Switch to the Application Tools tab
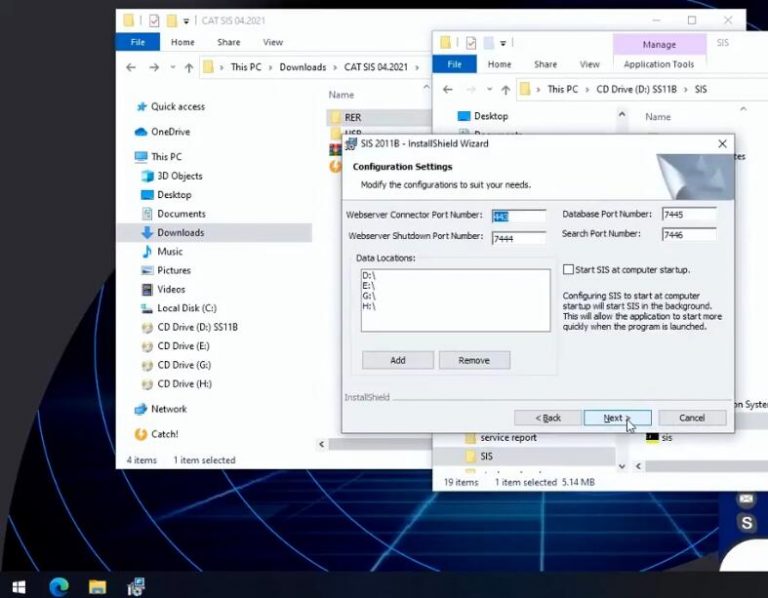768x598 pixels. [x=659, y=64]
